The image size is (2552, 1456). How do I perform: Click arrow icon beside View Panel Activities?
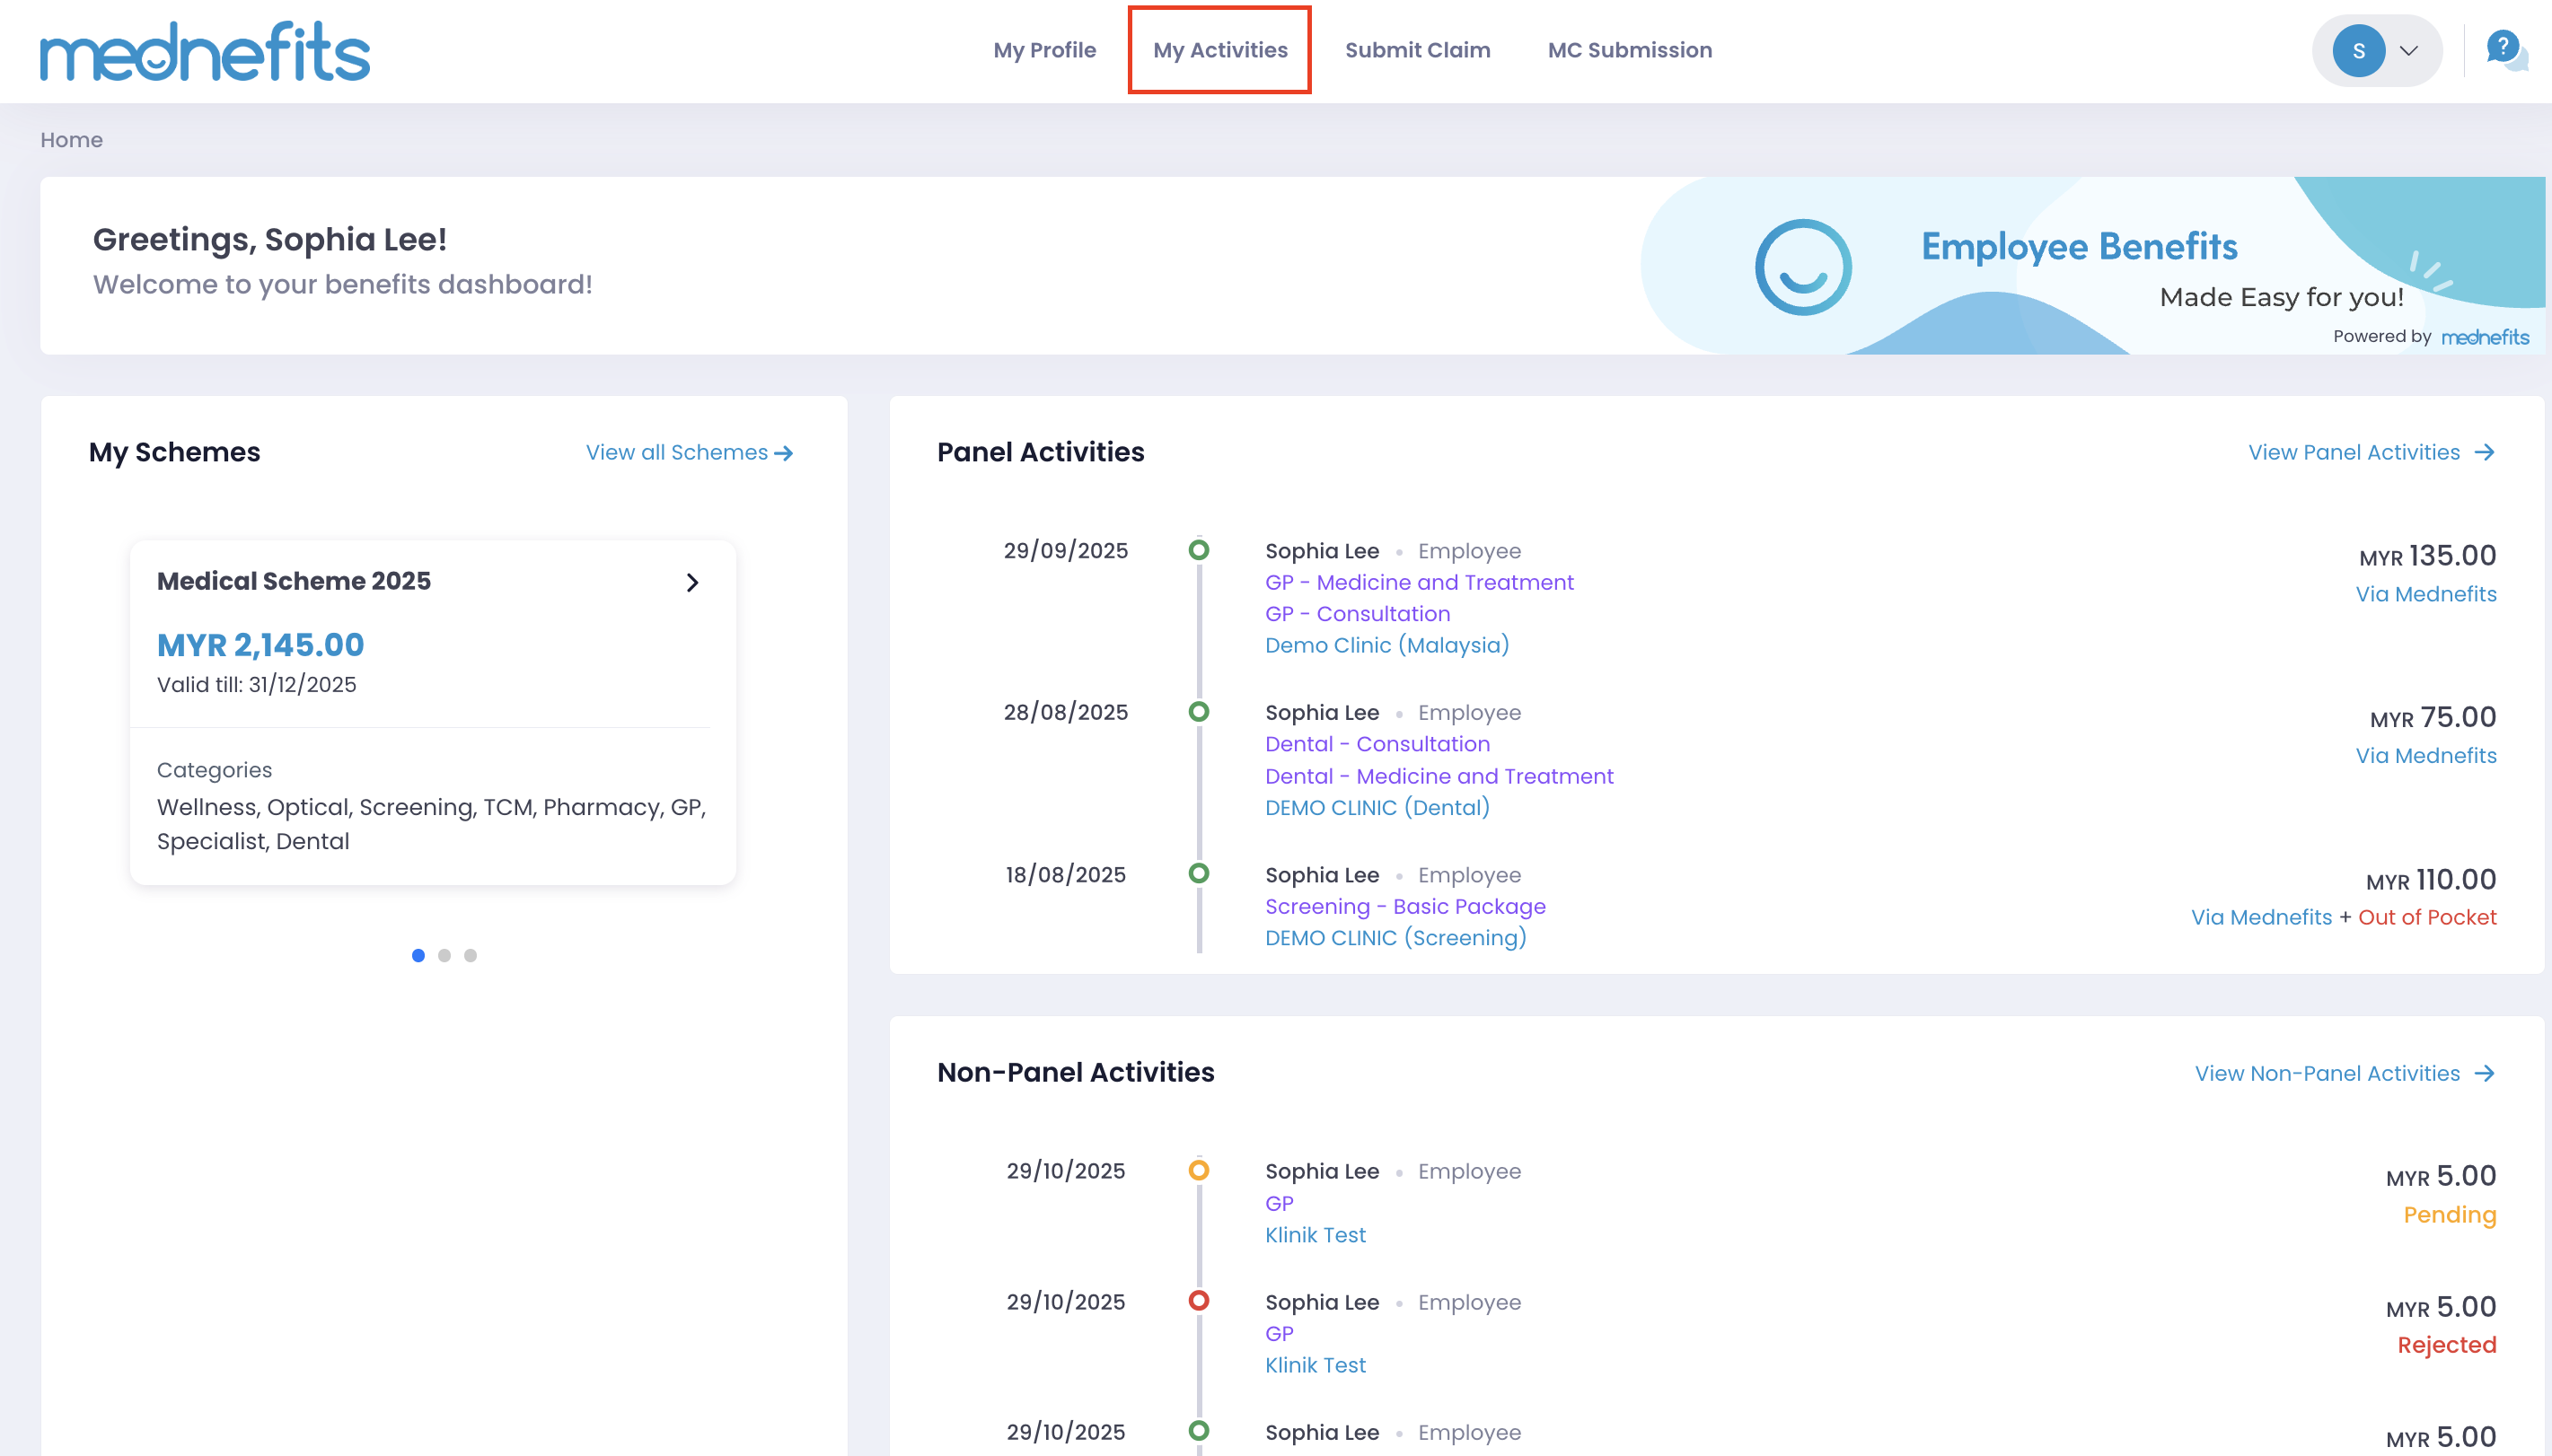pos(2485,453)
